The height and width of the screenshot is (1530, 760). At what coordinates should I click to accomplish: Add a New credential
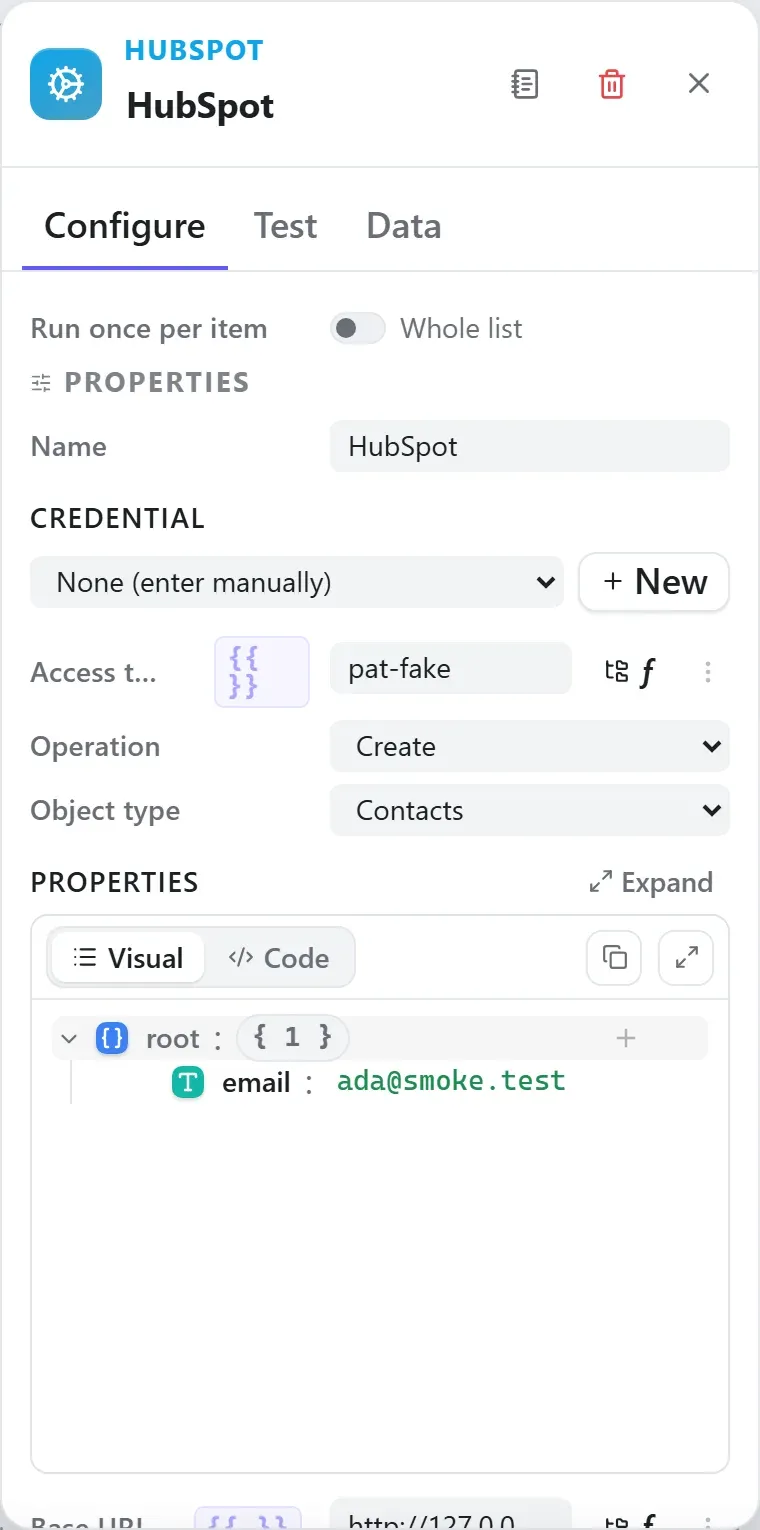654,582
